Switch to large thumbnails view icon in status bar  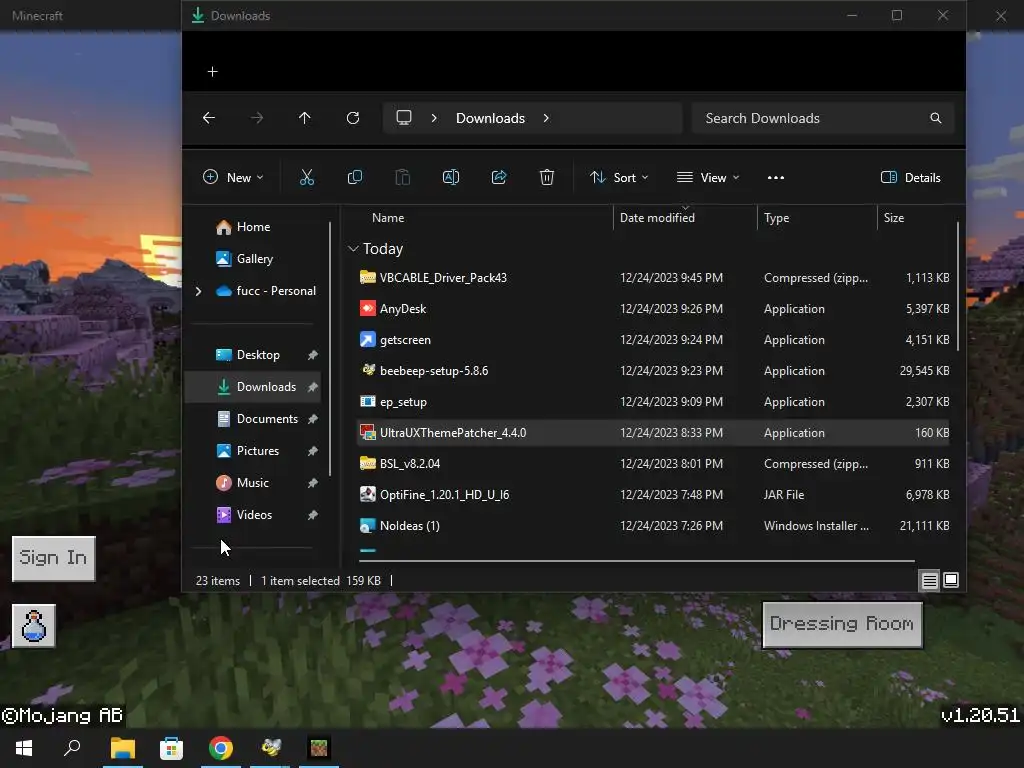(951, 580)
